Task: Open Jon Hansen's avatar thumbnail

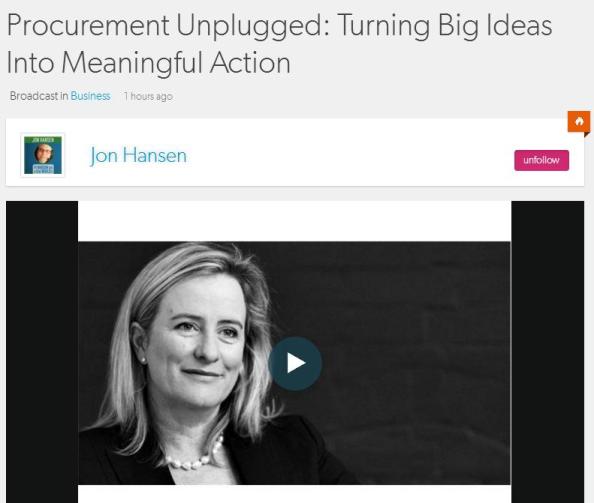Action: 43,155
